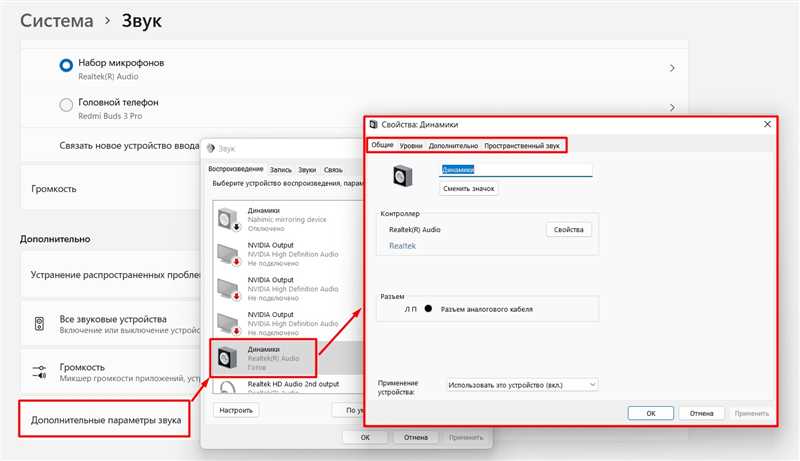
Task: Click the Свойства: Динамики title bar icon
Action: tap(373, 124)
